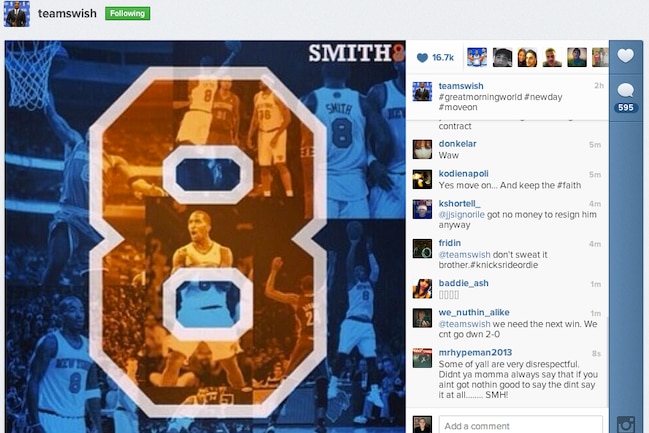Open teamswish profile picture in header
Screen dimensions: 649x433
(17, 14)
